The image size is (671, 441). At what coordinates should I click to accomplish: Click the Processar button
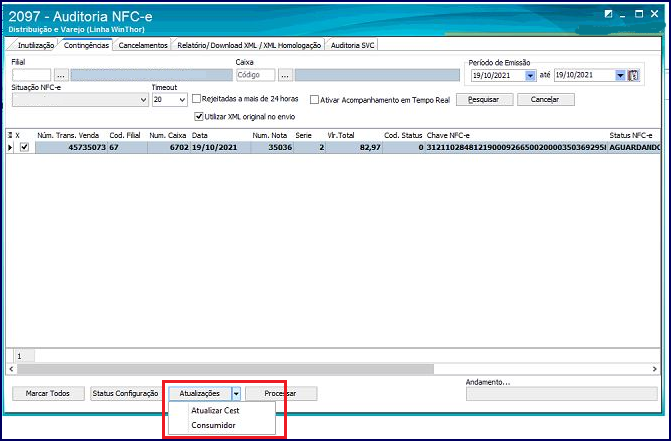coord(281,393)
